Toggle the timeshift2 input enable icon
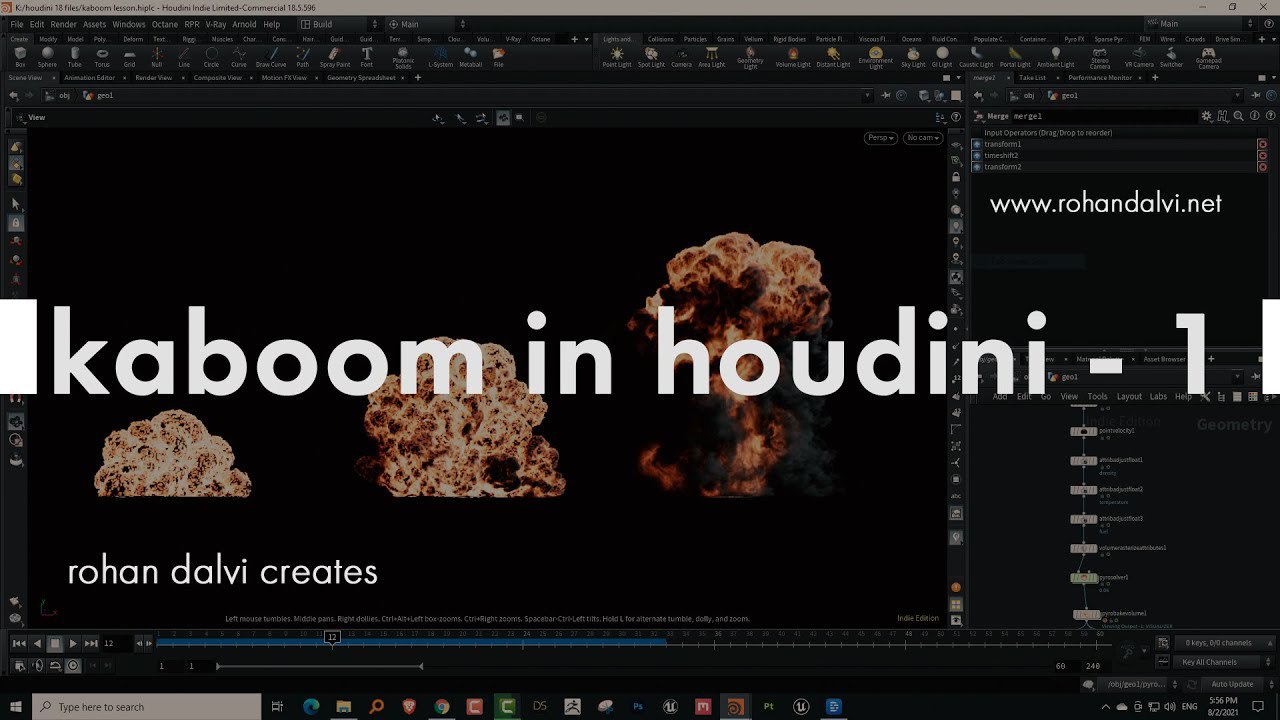The width and height of the screenshot is (1280, 720). 977,155
